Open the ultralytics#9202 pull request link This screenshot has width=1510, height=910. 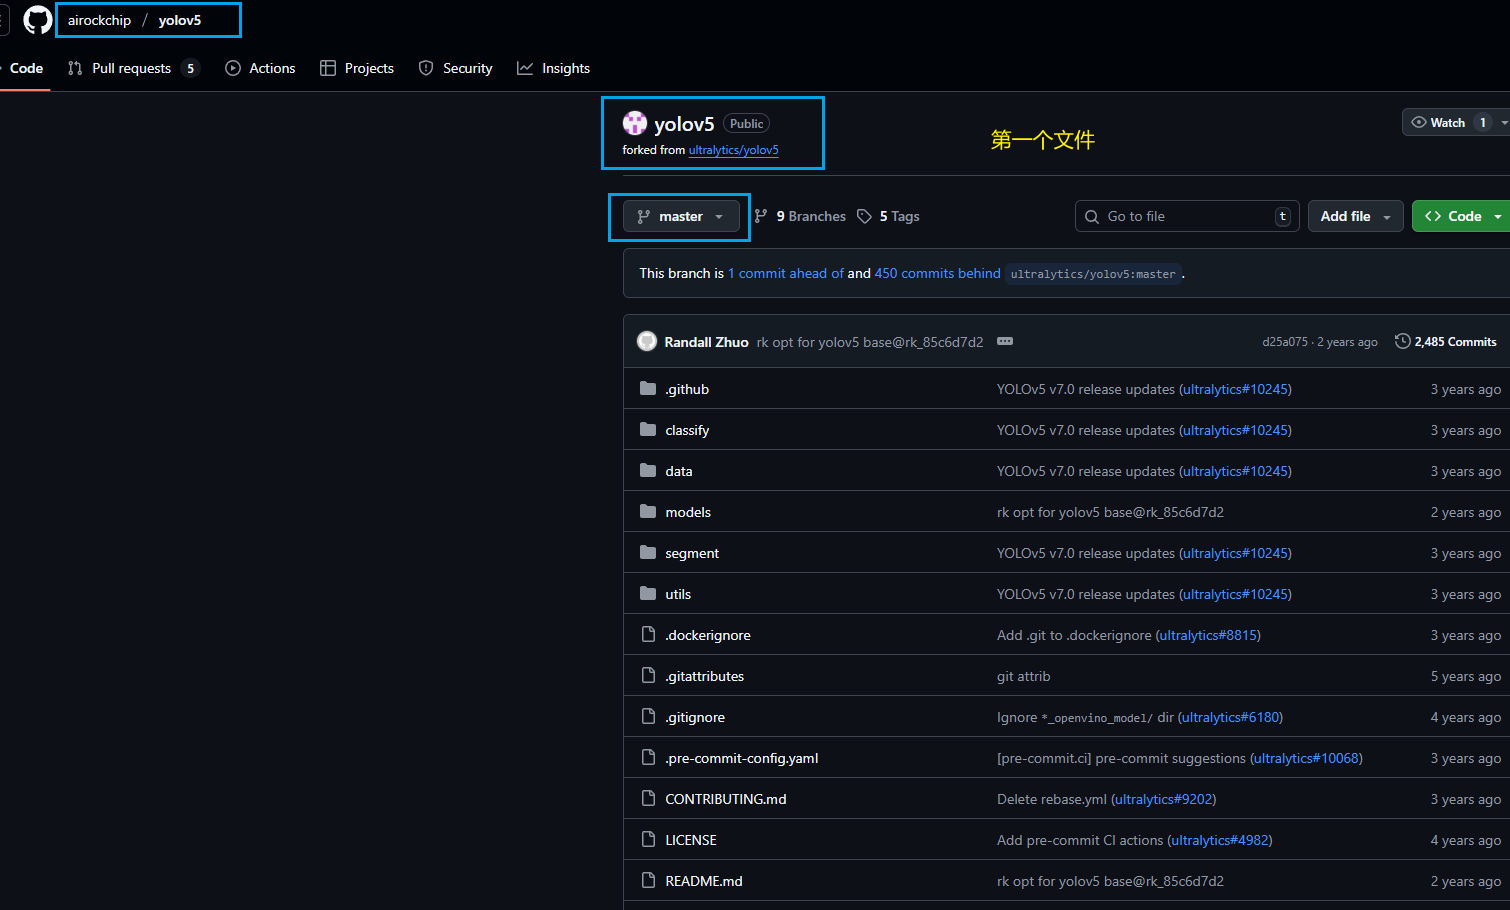(1164, 799)
